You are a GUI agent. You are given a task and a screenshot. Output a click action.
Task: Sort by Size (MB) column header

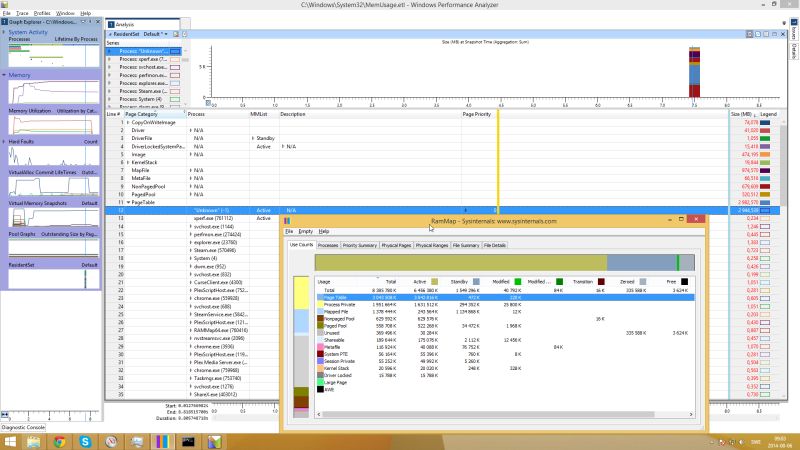[742, 114]
